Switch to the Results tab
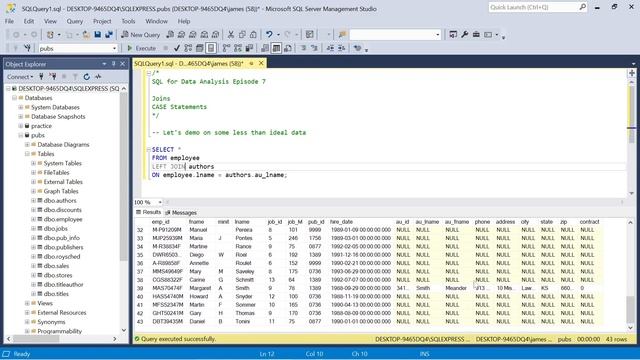This screenshot has width=640, height=360. (149, 212)
